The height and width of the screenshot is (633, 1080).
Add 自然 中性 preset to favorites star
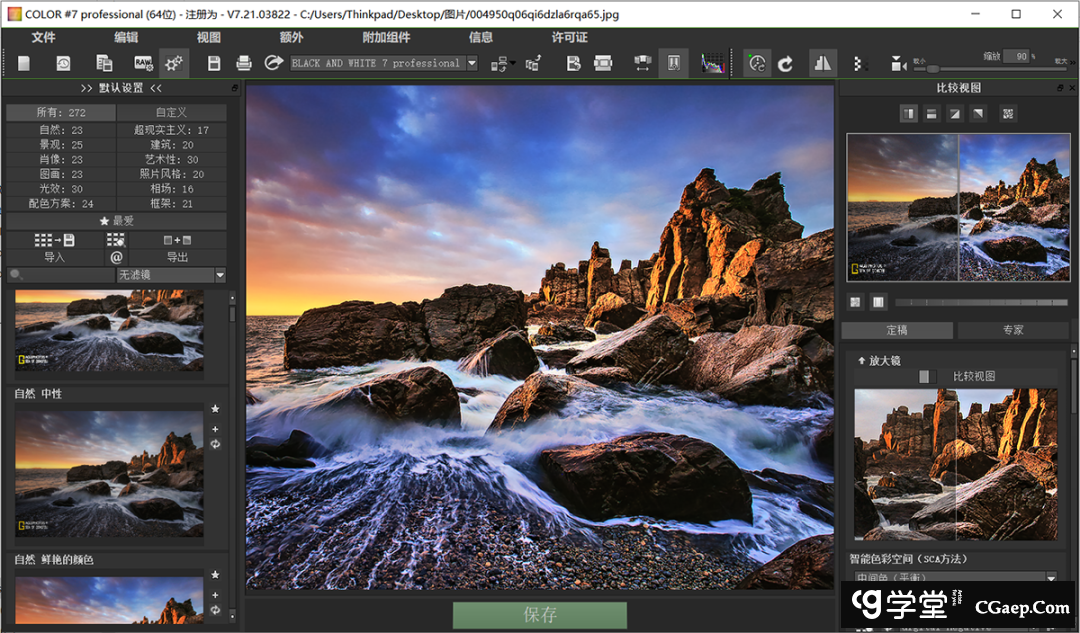215,409
